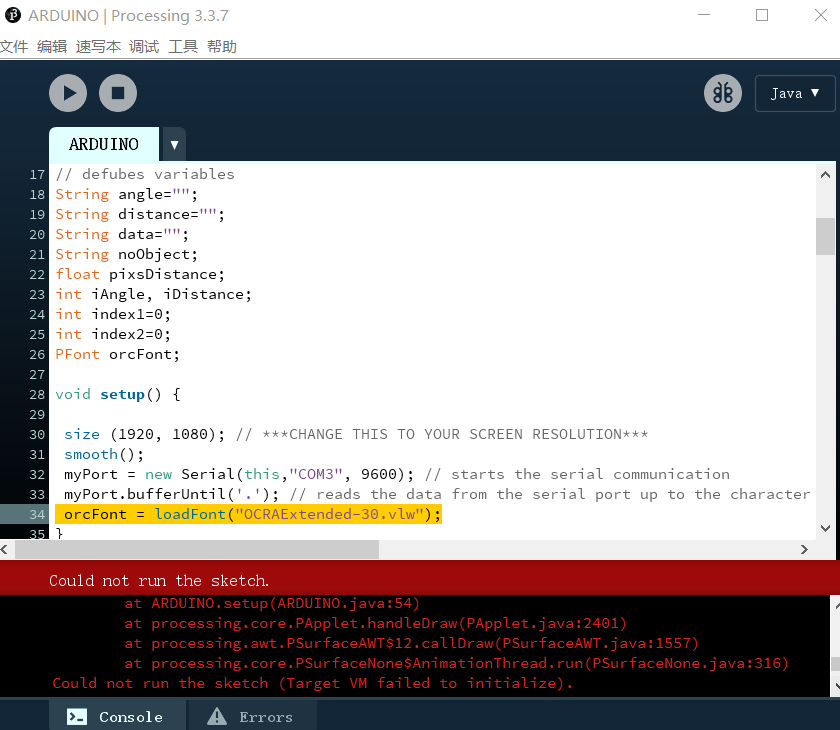Click the 'String angle="";' line
This screenshot has width=840, height=730.
pyautogui.click(x=126, y=194)
